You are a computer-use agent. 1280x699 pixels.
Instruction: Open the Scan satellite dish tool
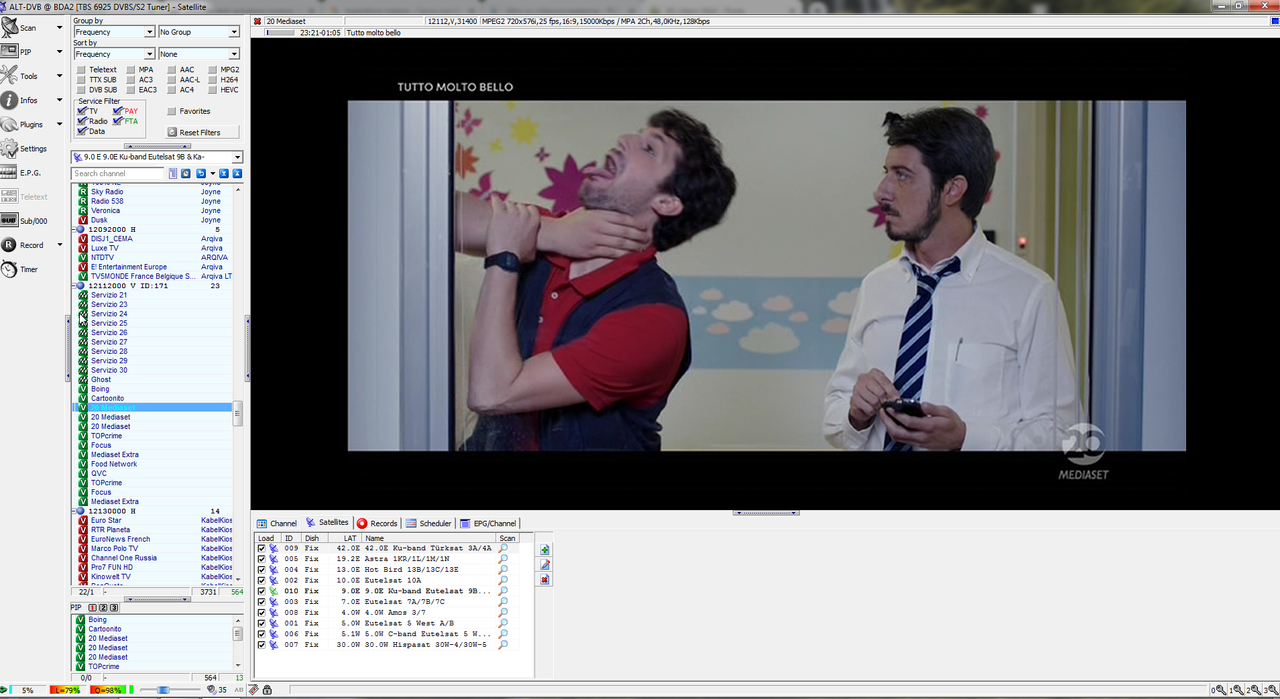click(x=10, y=28)
